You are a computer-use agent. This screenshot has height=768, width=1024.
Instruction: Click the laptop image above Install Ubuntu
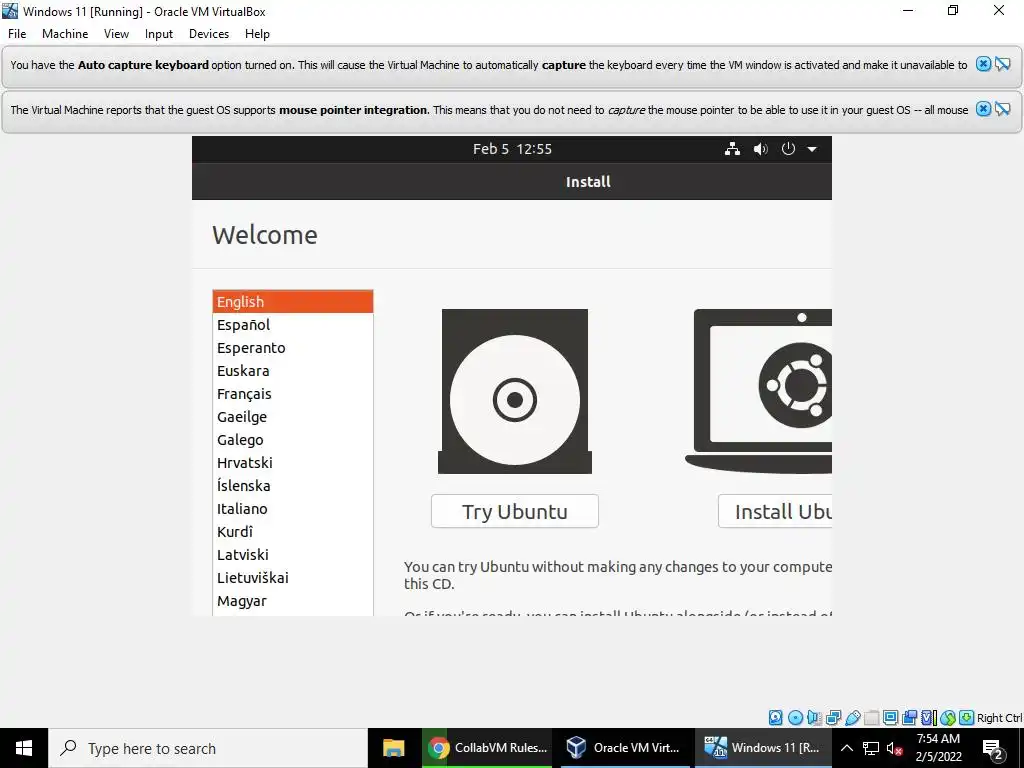click(x=758, y=391)
